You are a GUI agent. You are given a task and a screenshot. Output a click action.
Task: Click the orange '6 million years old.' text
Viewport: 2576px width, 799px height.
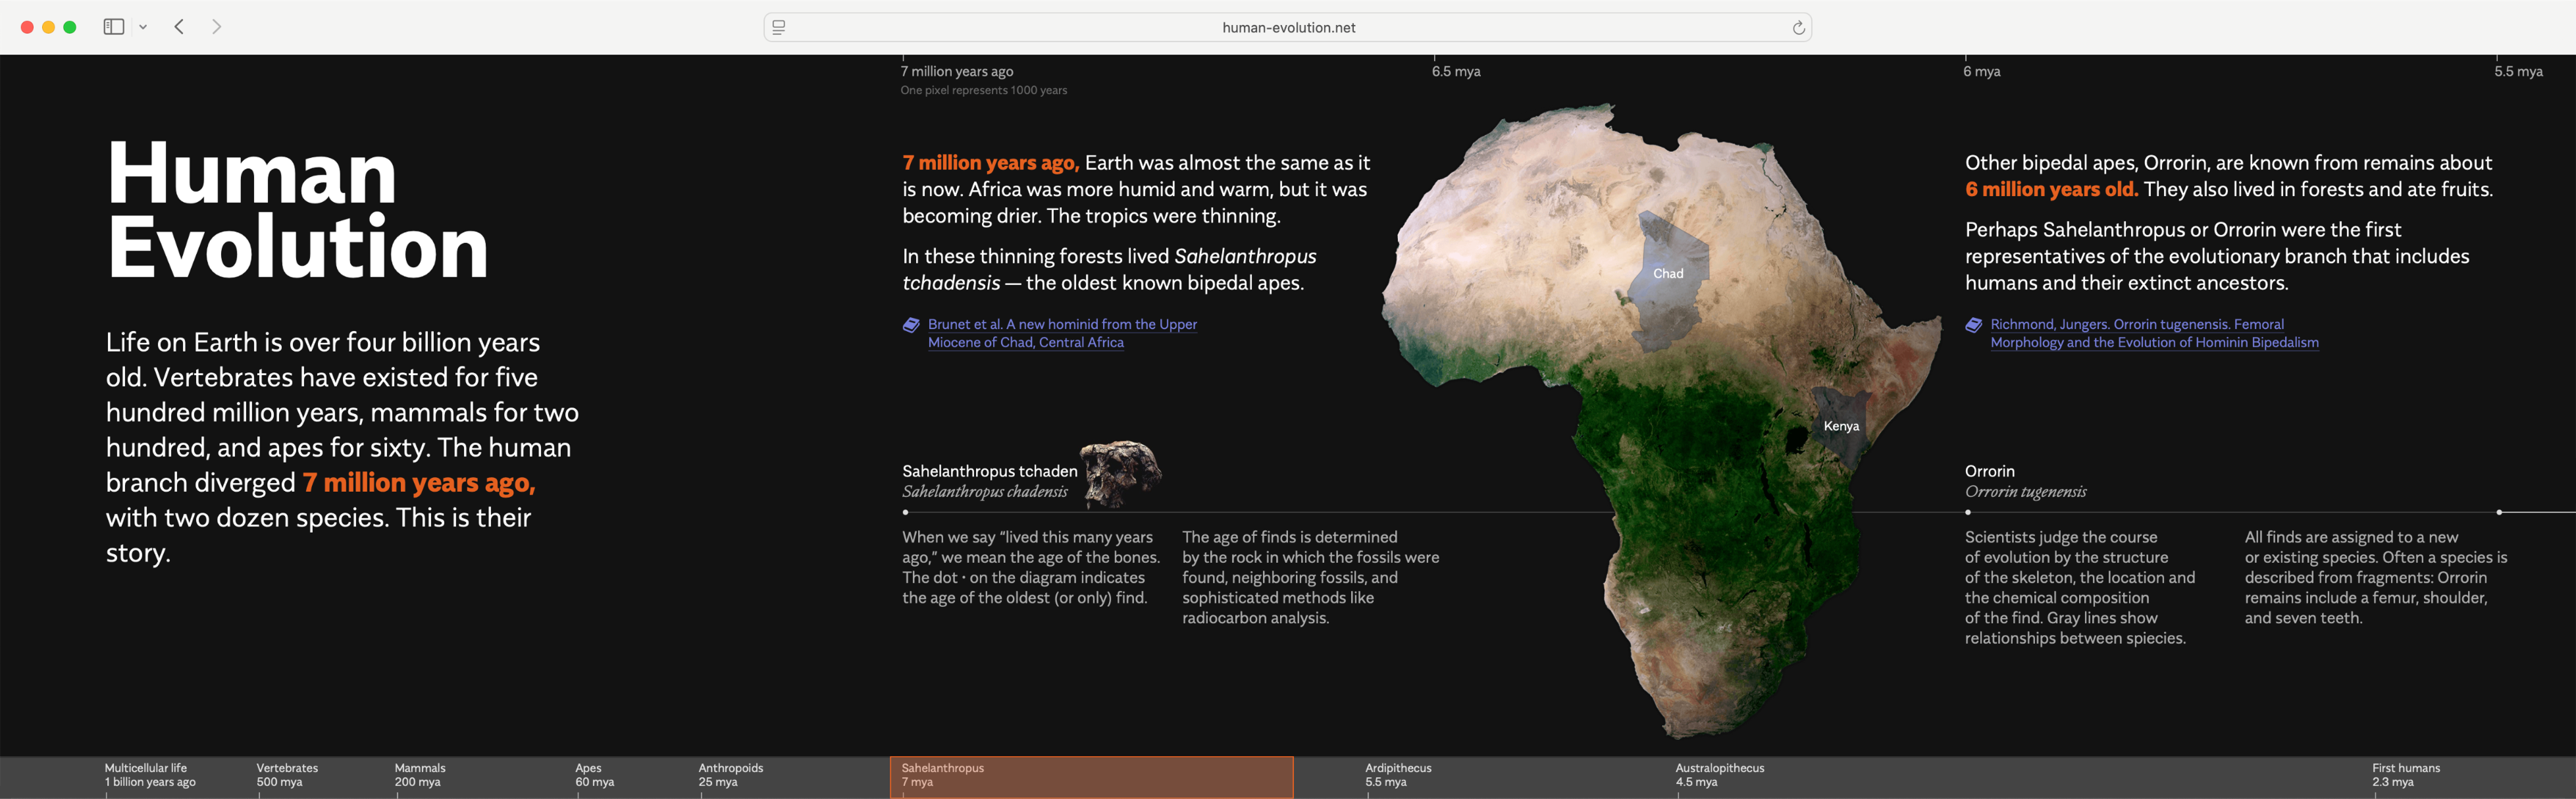[2051, 189]
